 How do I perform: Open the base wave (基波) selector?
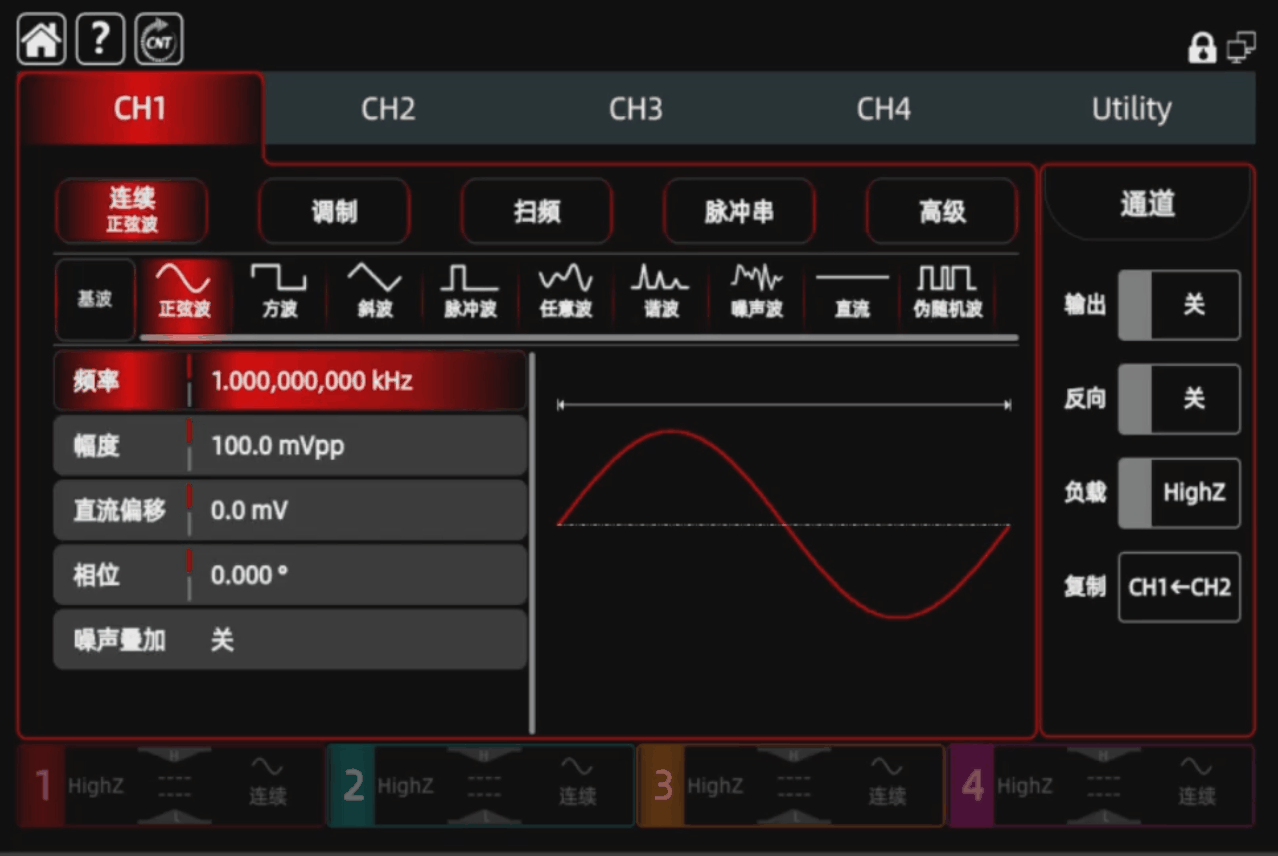[x=95, y=299]
